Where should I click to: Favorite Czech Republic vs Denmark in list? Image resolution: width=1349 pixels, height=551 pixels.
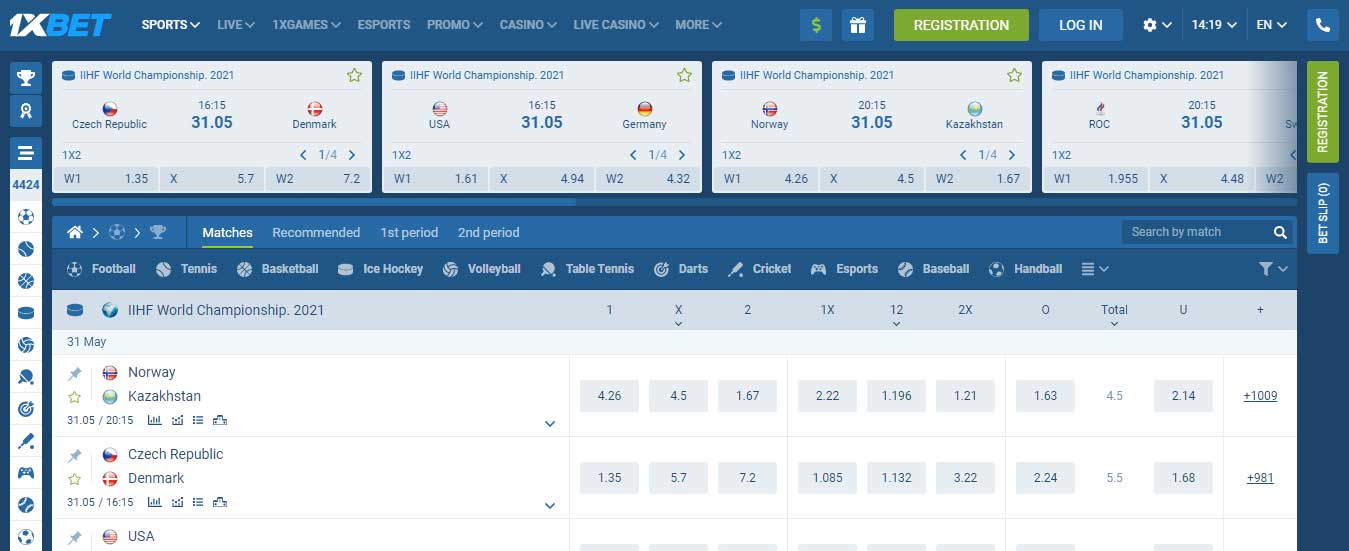75,479
